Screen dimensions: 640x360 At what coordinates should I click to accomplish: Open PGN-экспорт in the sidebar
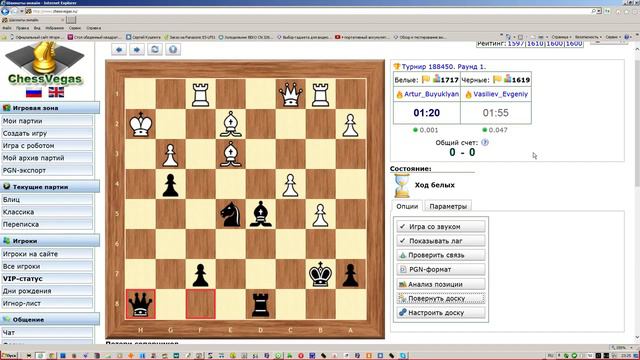click(x=47, y=170)
